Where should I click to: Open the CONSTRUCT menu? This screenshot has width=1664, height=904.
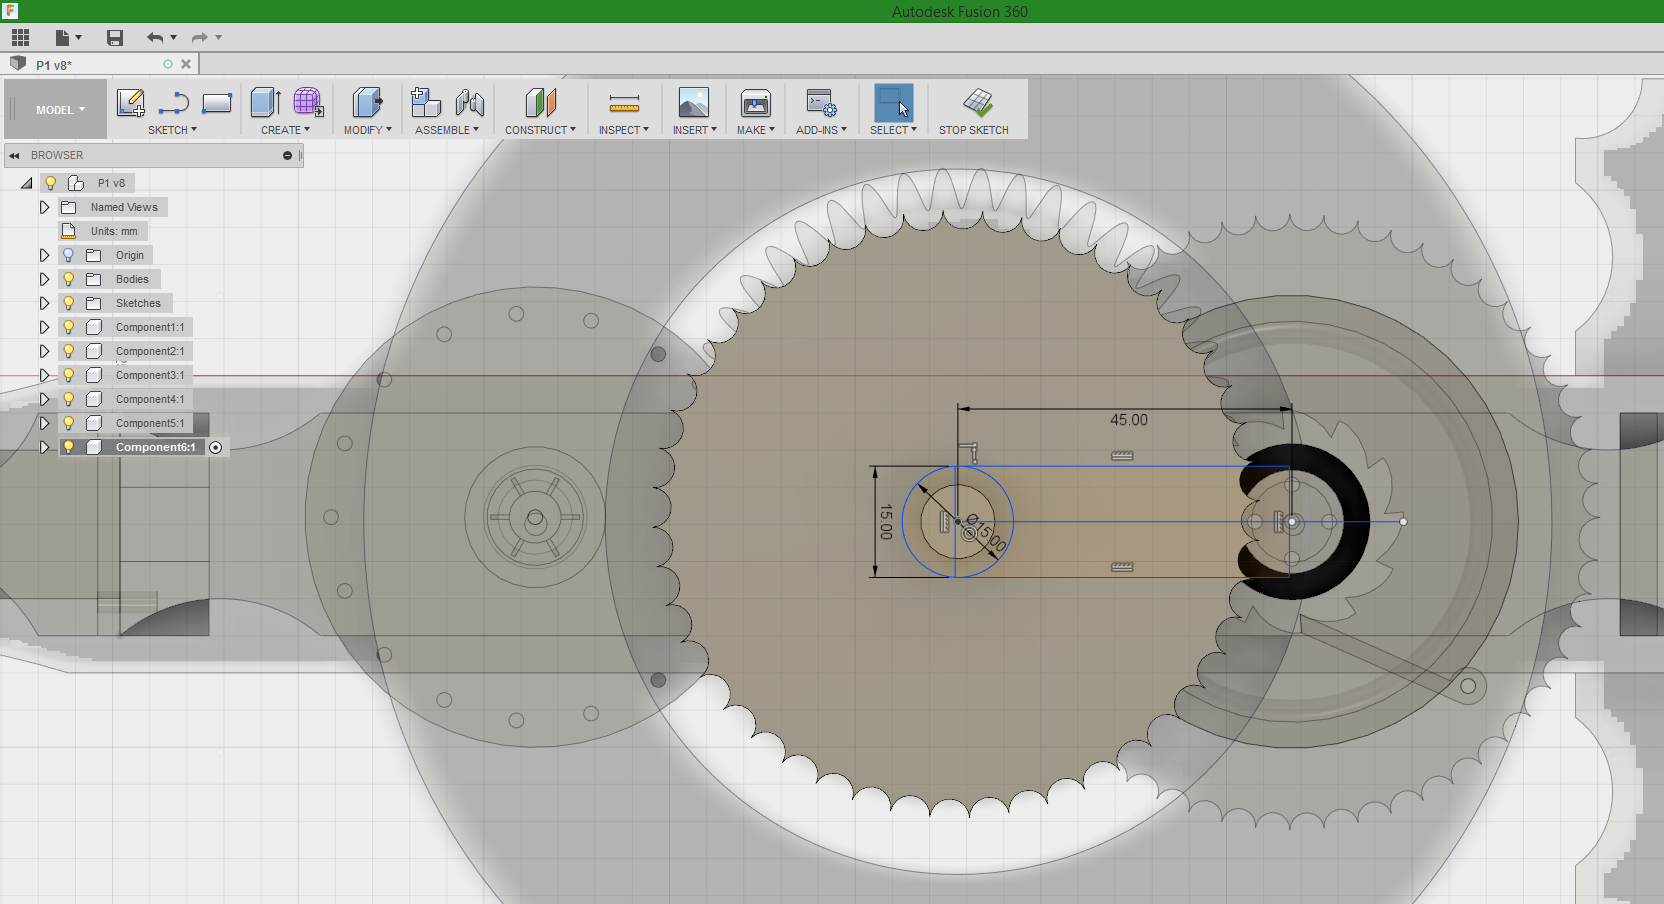(540, 130)
